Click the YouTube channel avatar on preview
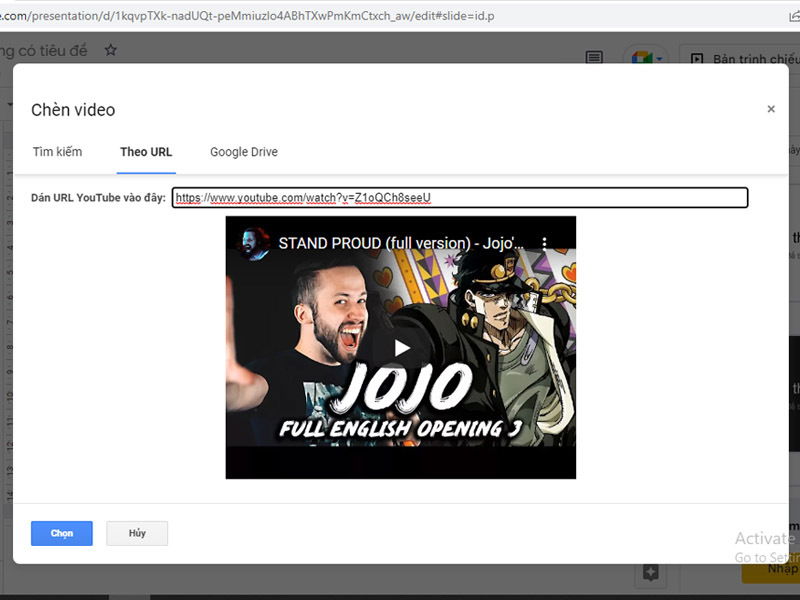Image resolution: width=800 pixels, height=600 pixels. (254, 243)
